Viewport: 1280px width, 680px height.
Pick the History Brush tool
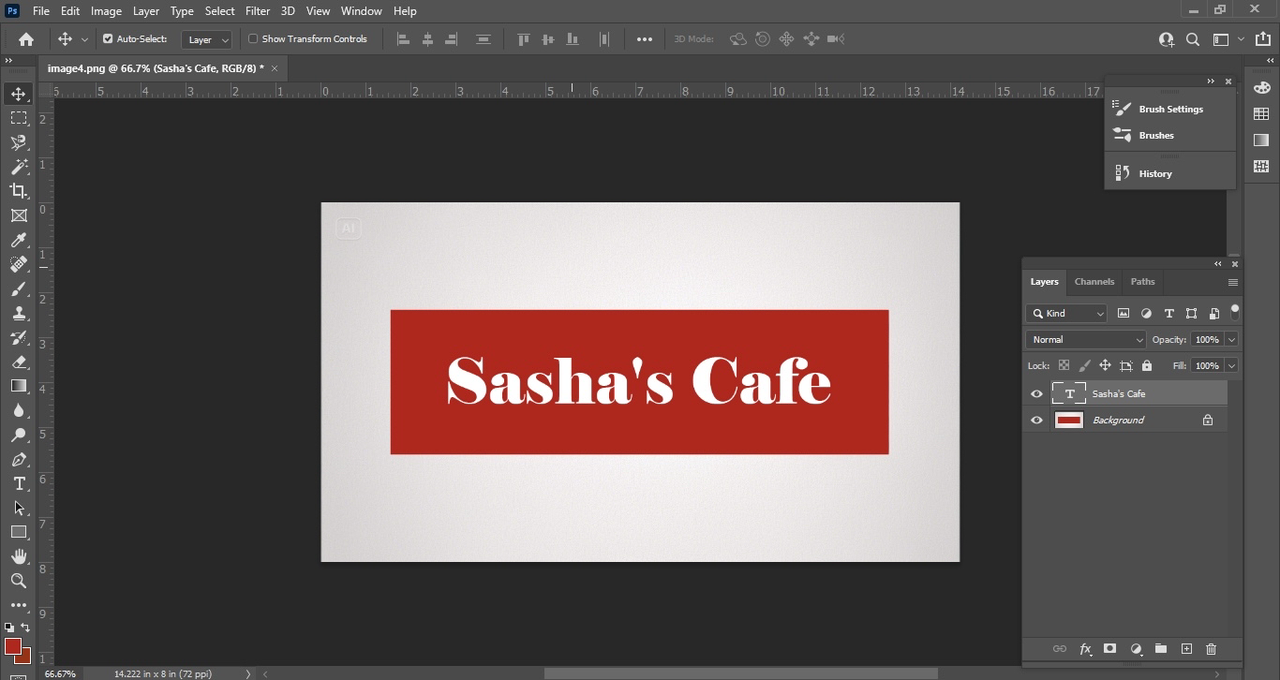[x=19, y=337]
